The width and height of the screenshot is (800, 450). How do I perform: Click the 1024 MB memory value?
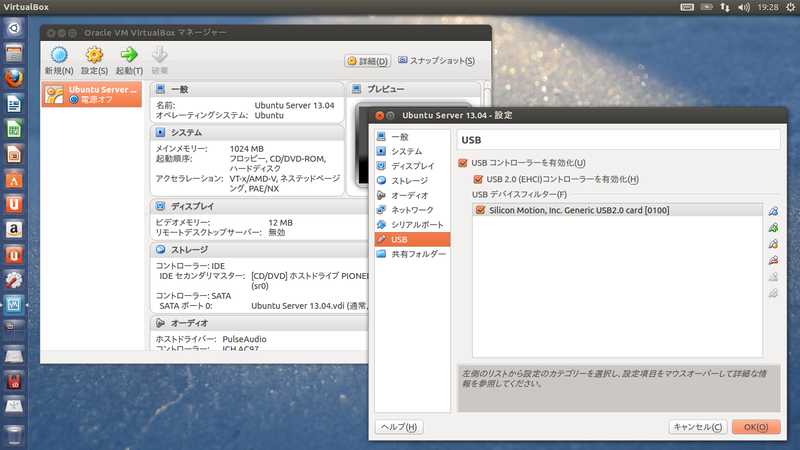[x=246, y=148]
